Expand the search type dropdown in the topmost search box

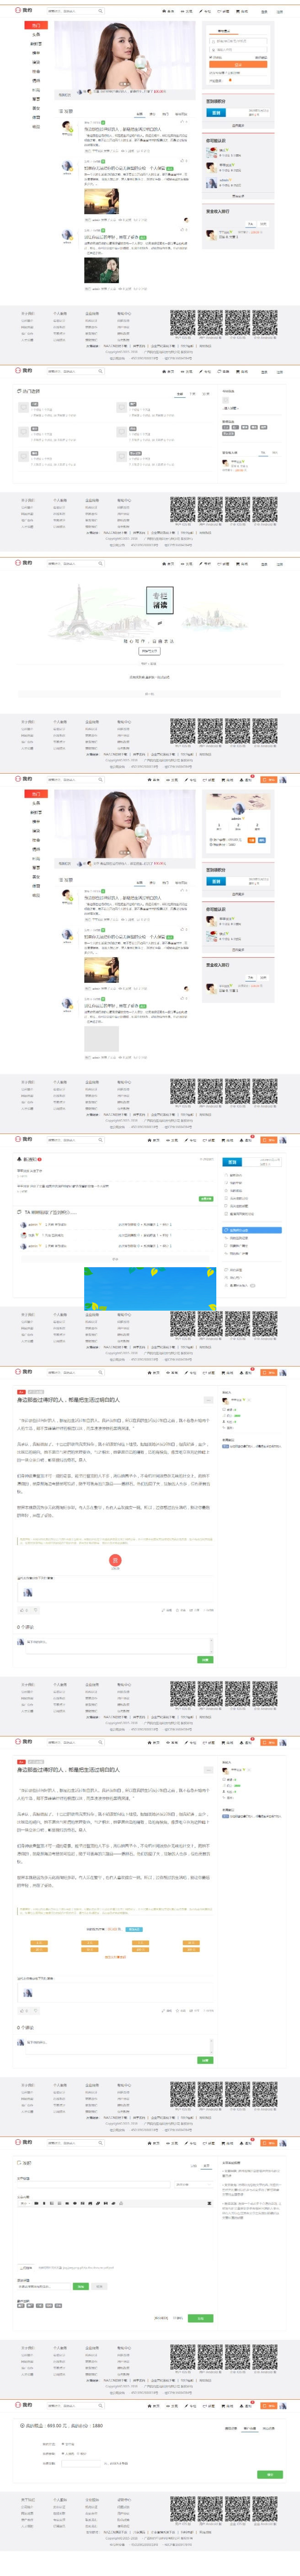pyautogui.click(x=54, y=11)
